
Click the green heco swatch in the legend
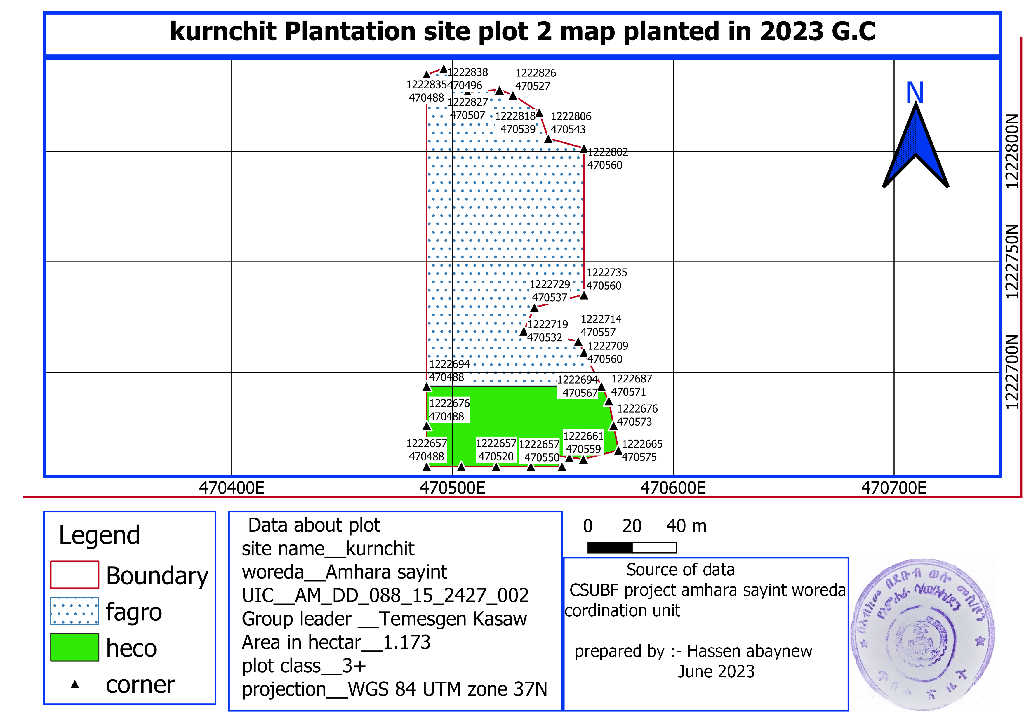click(x=75, y=648)
